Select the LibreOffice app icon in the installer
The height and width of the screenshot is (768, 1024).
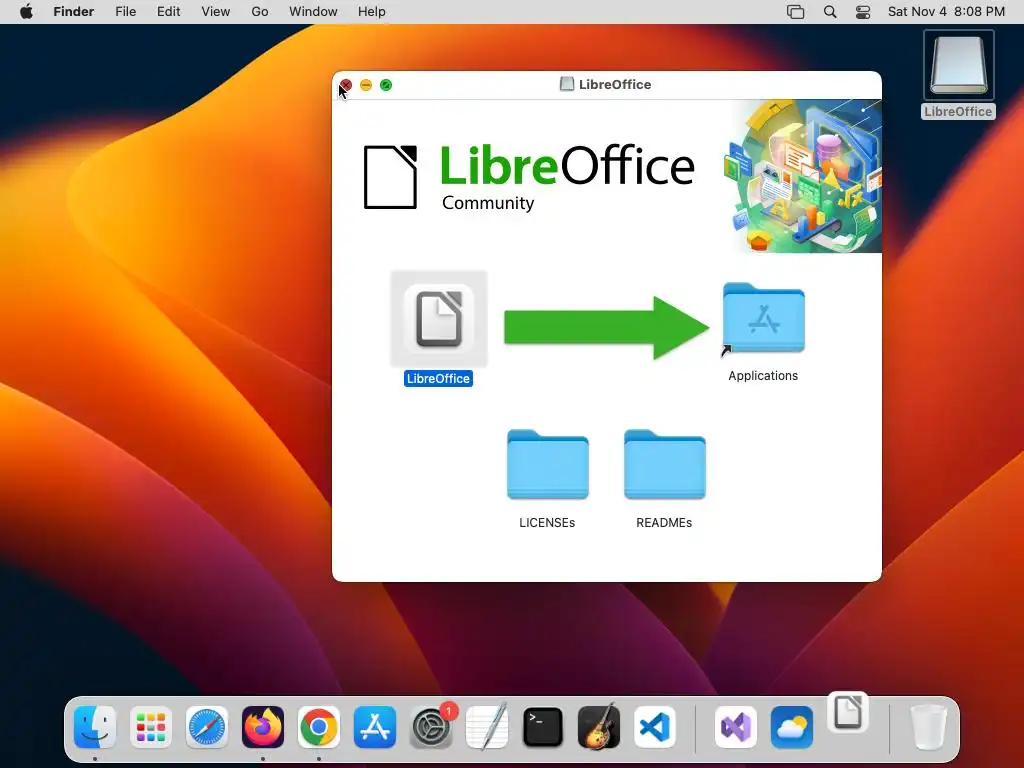point(439,319)
